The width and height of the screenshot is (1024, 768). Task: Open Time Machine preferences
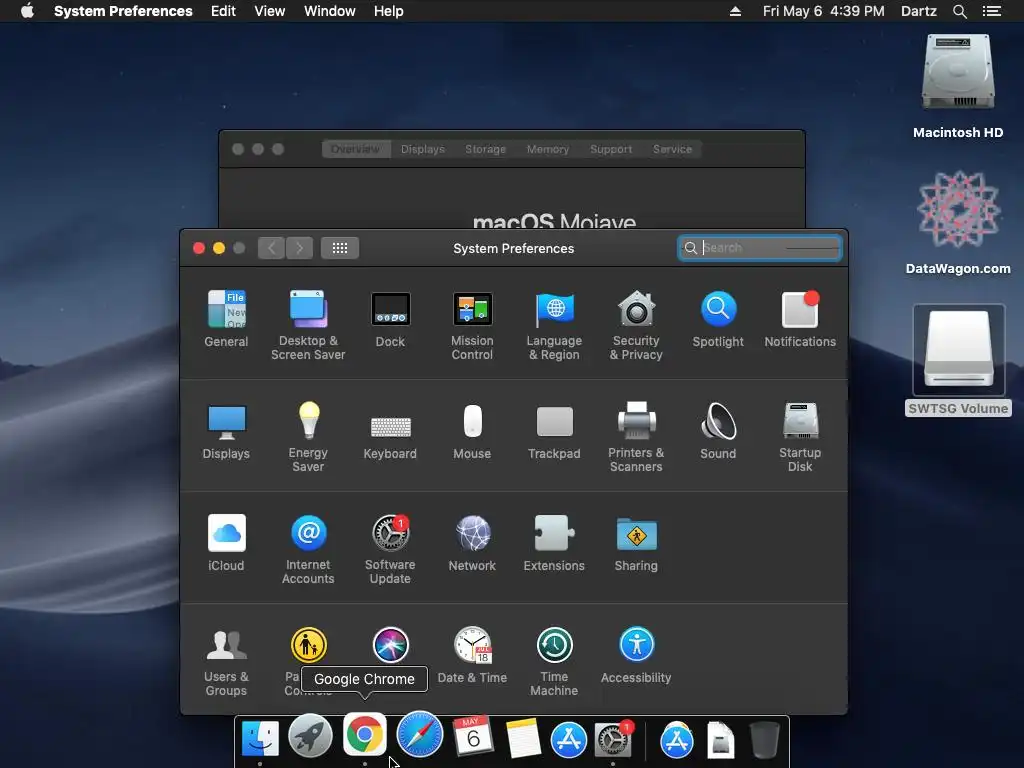pyautogui.click(x=554, y=662)
